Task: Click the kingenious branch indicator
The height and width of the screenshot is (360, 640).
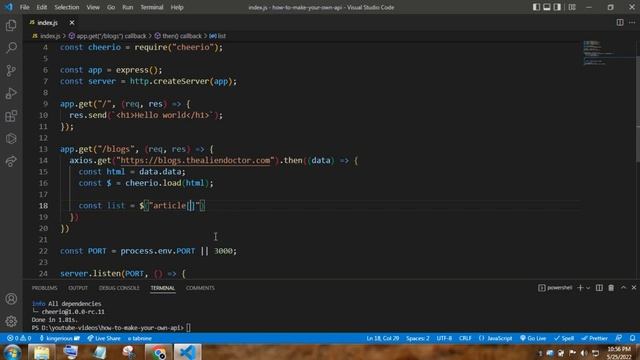Action: pos(60,338)
